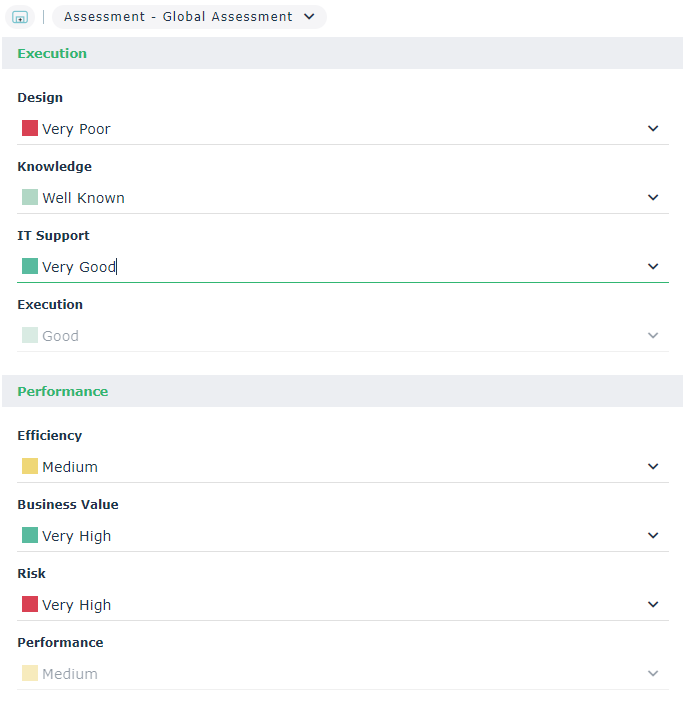Click the light green Well Known swatch
Viewport: 683px width, 714px height.
coord(30,198)
